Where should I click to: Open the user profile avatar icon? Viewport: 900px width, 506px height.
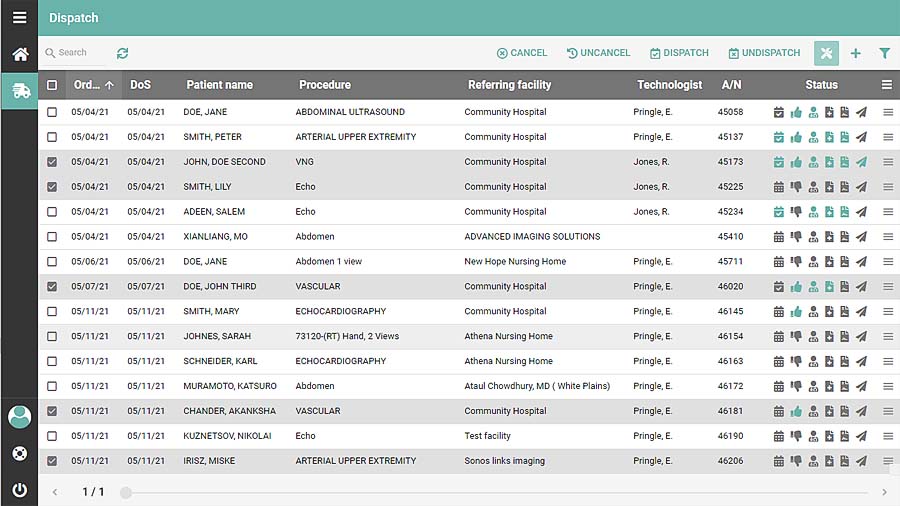click(19, 417)
